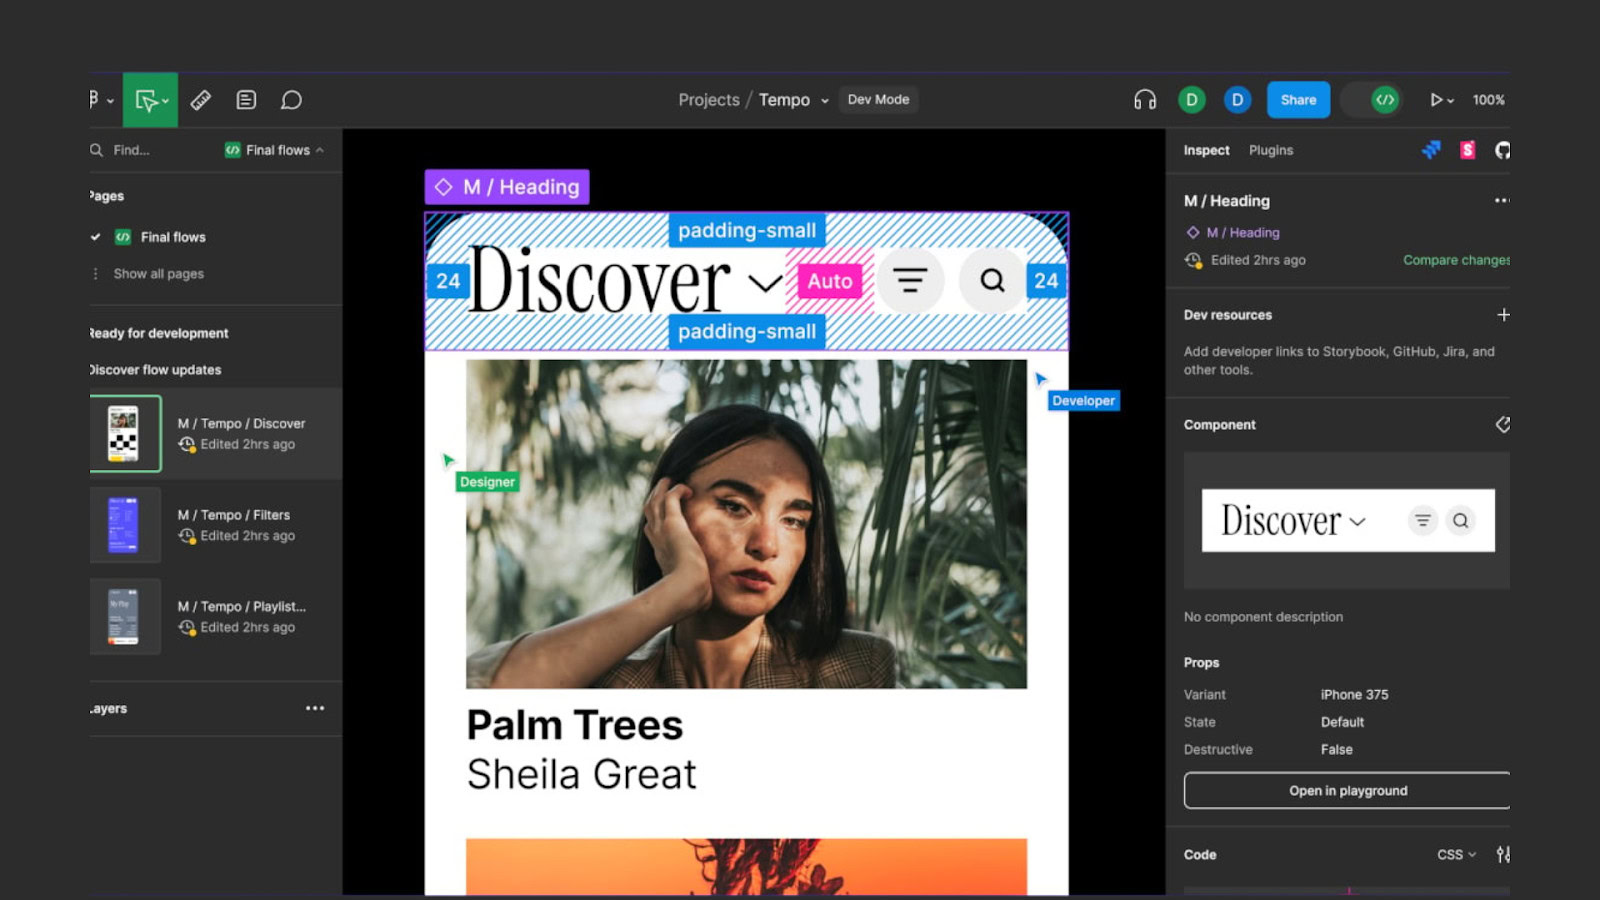This screenshot has width=1600, height=900.
Task: Click the M / Heading canvas label
Action: click(x=507, y=187)
